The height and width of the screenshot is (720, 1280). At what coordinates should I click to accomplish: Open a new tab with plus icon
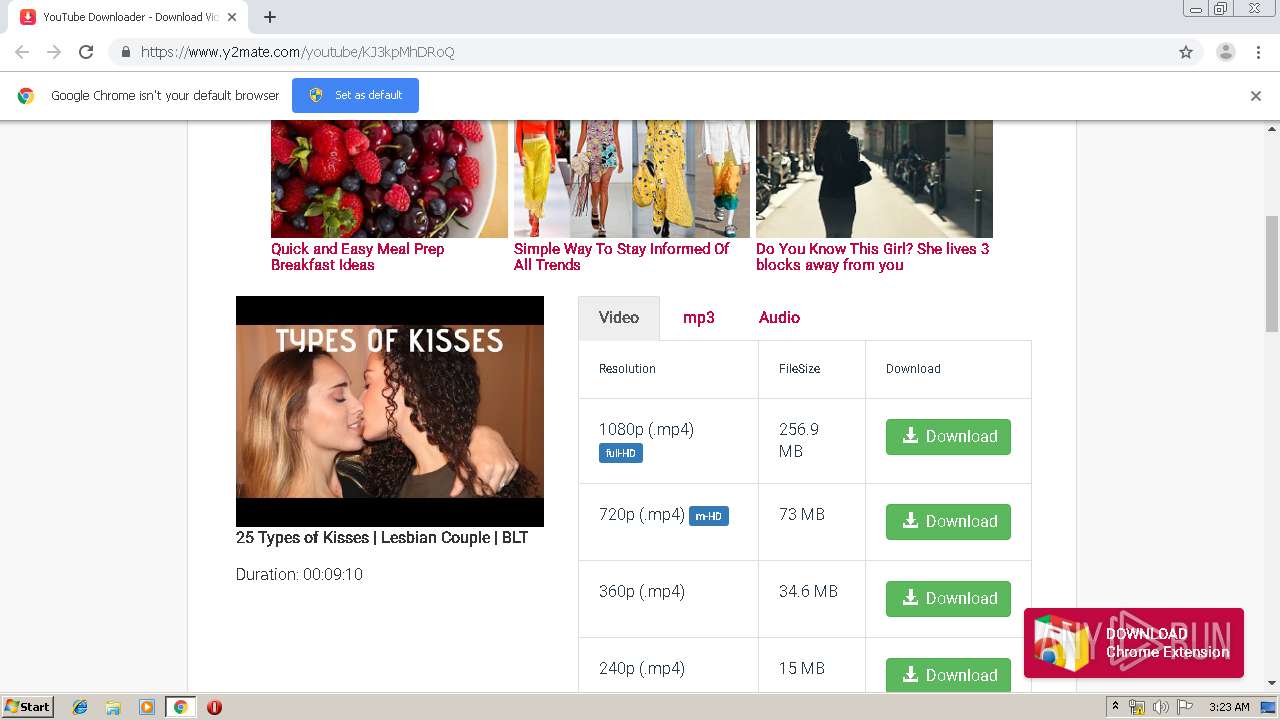pyautogui.click(x=270, y=17)
